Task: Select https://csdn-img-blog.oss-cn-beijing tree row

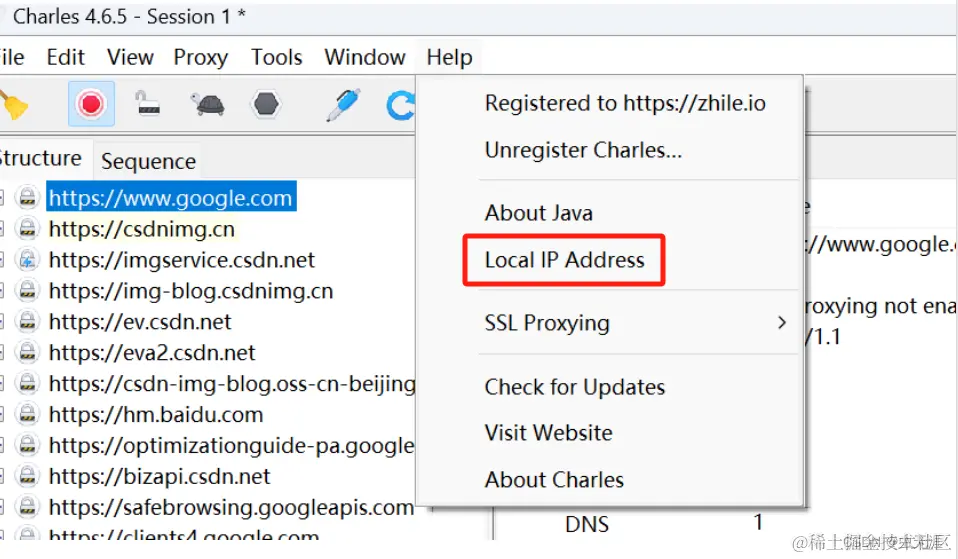Action: [232, 384]
